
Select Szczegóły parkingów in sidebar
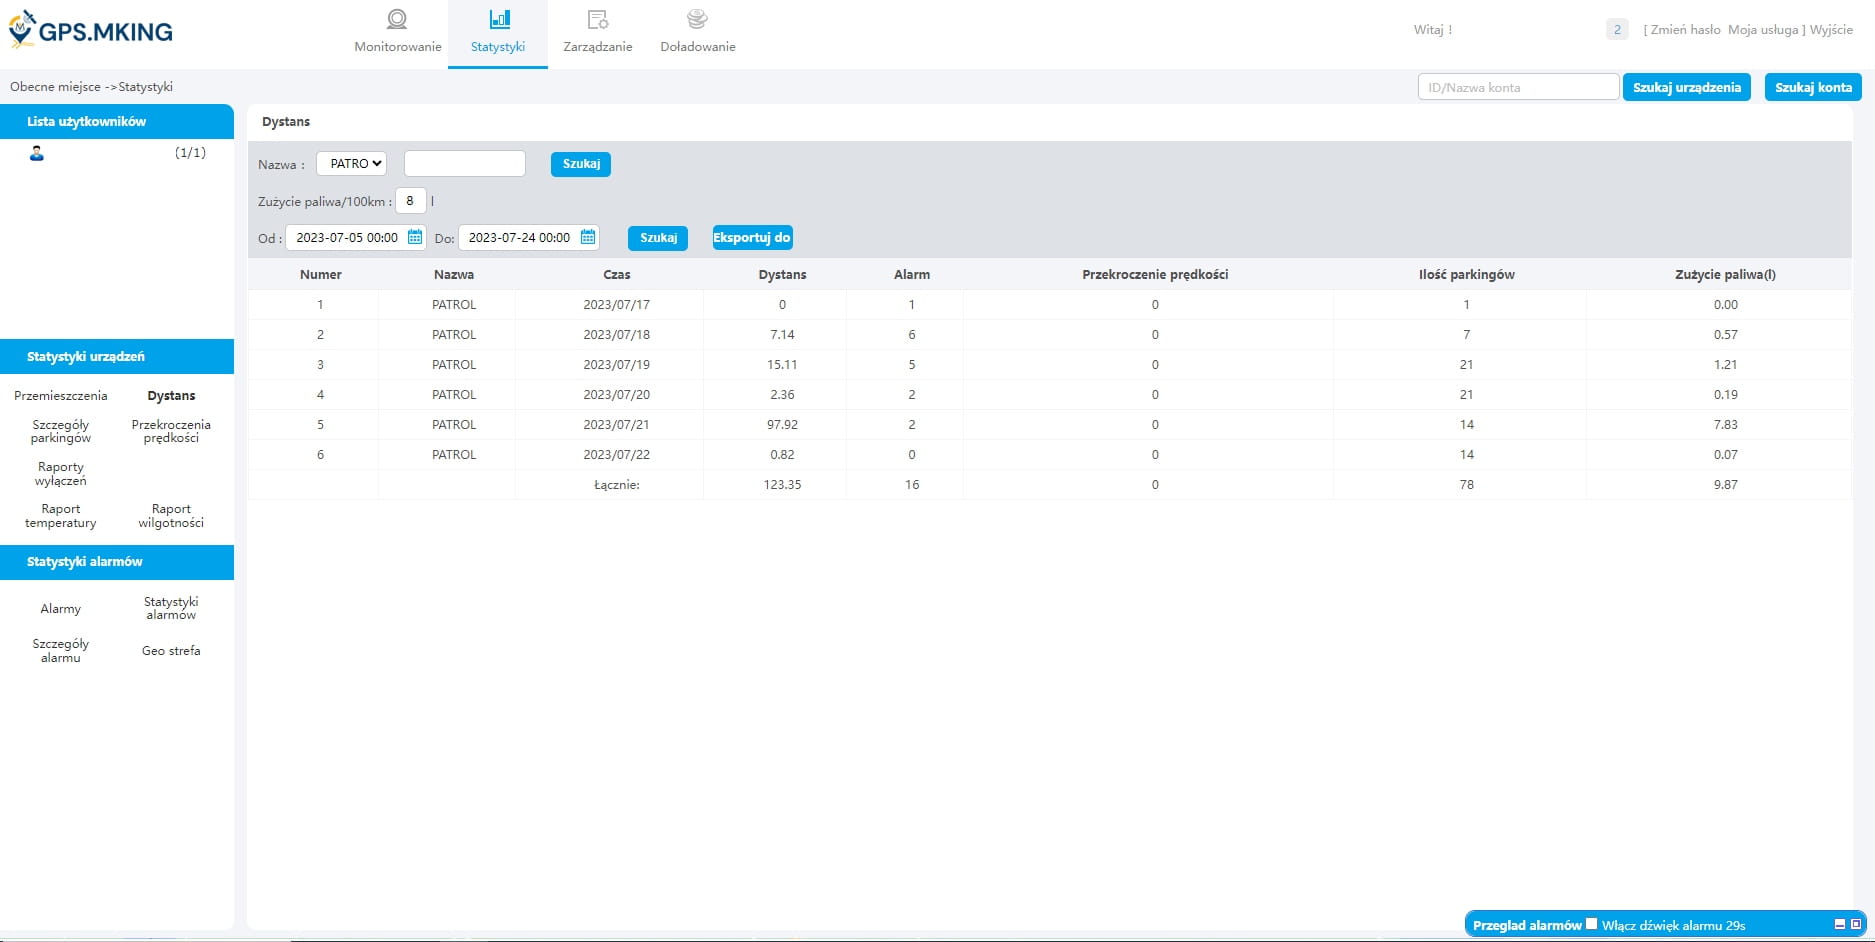[61, 431]
